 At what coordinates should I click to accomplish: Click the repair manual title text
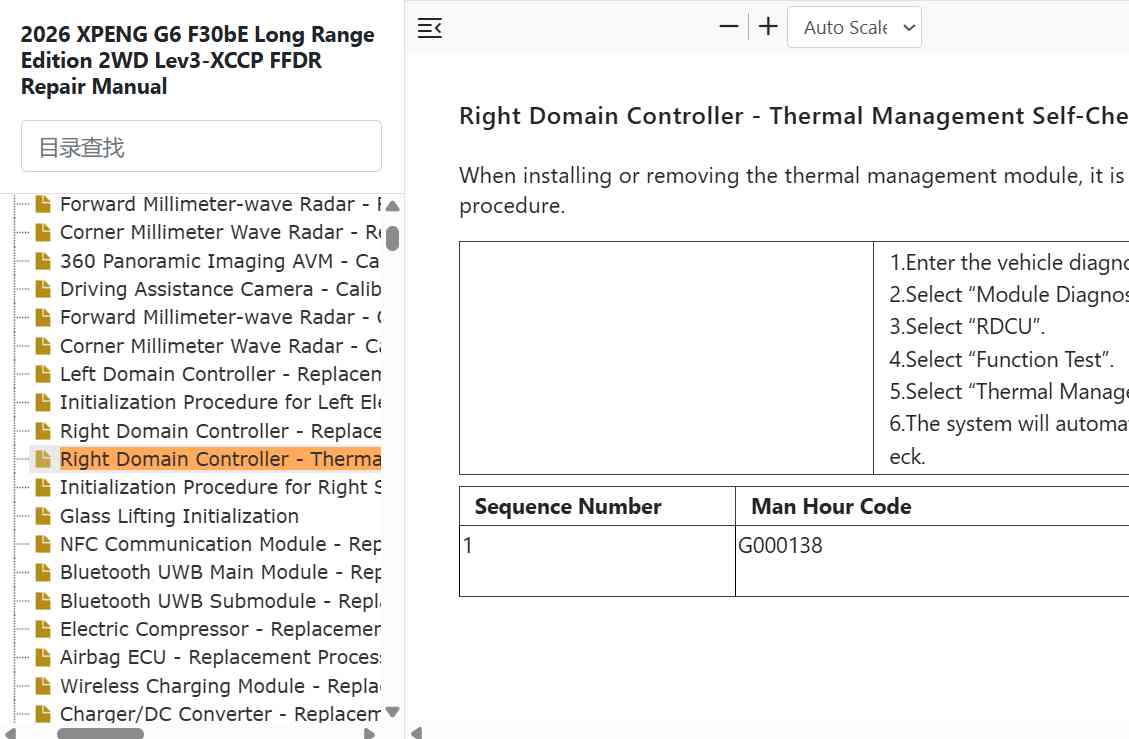pyautogui.click(x=197, y=61)
